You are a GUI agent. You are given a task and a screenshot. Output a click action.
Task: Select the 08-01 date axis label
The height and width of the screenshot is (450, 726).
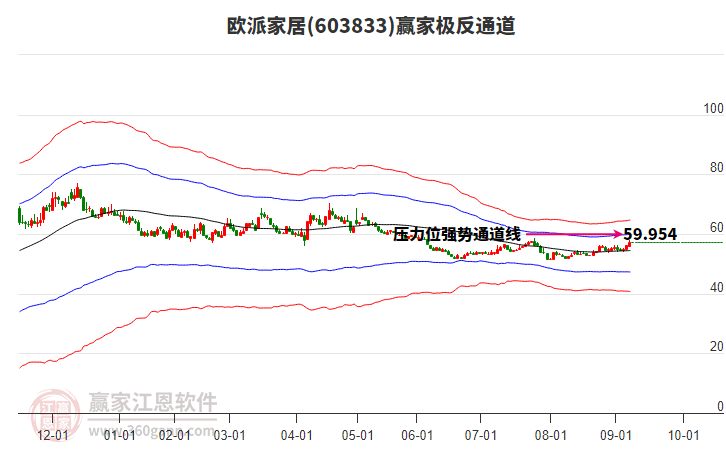(x=551, y=435)
